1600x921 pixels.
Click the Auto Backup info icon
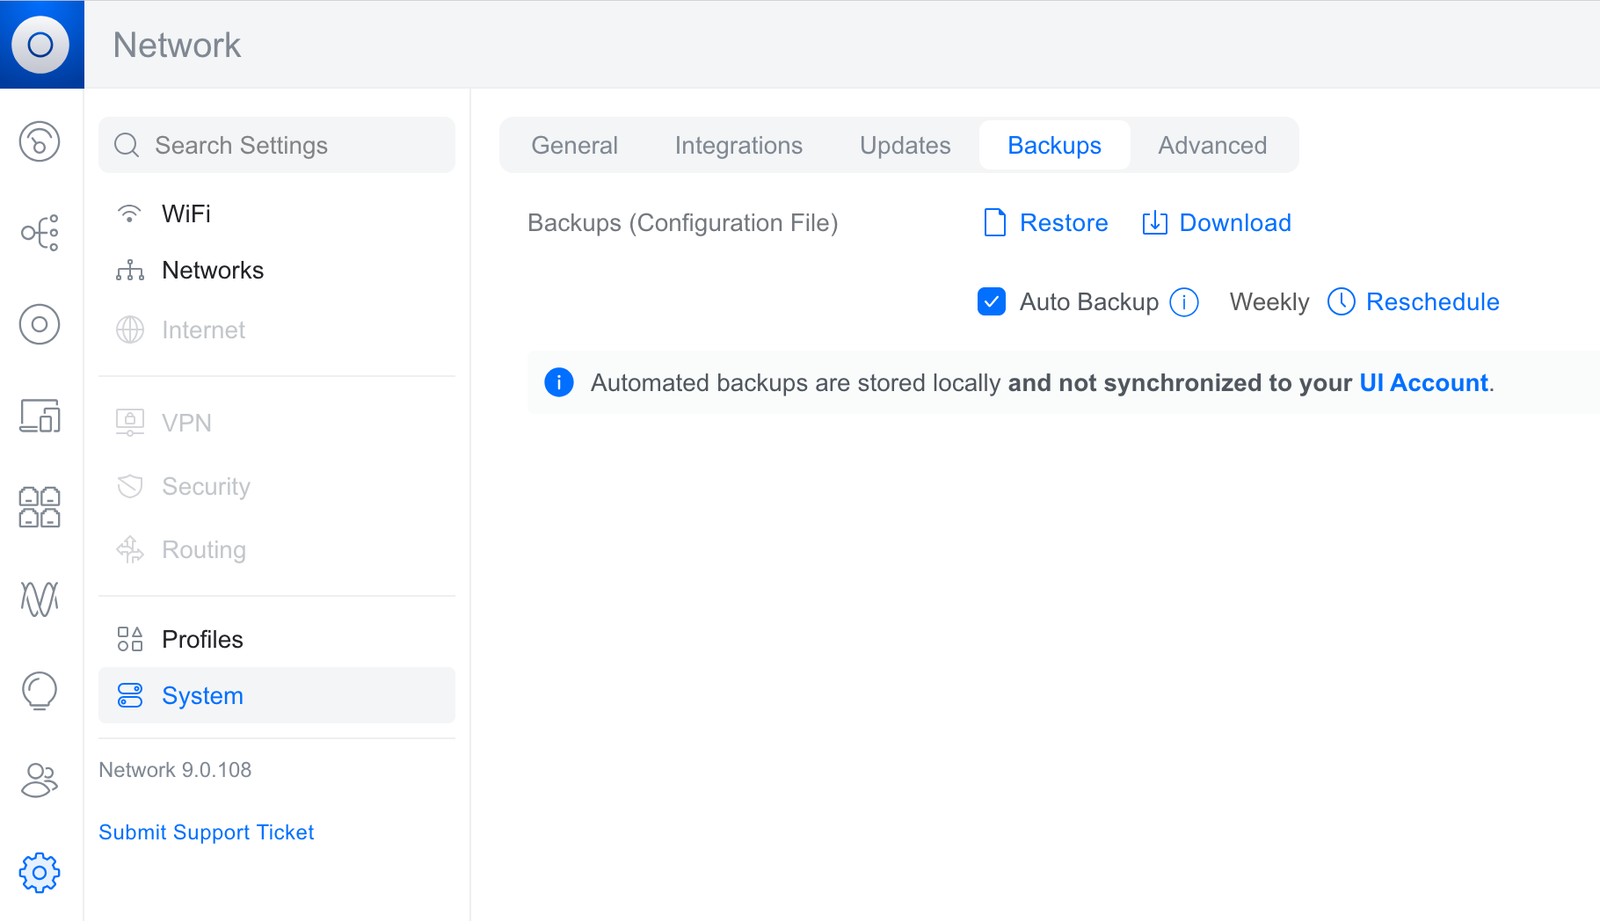(x=1184, y=301)
